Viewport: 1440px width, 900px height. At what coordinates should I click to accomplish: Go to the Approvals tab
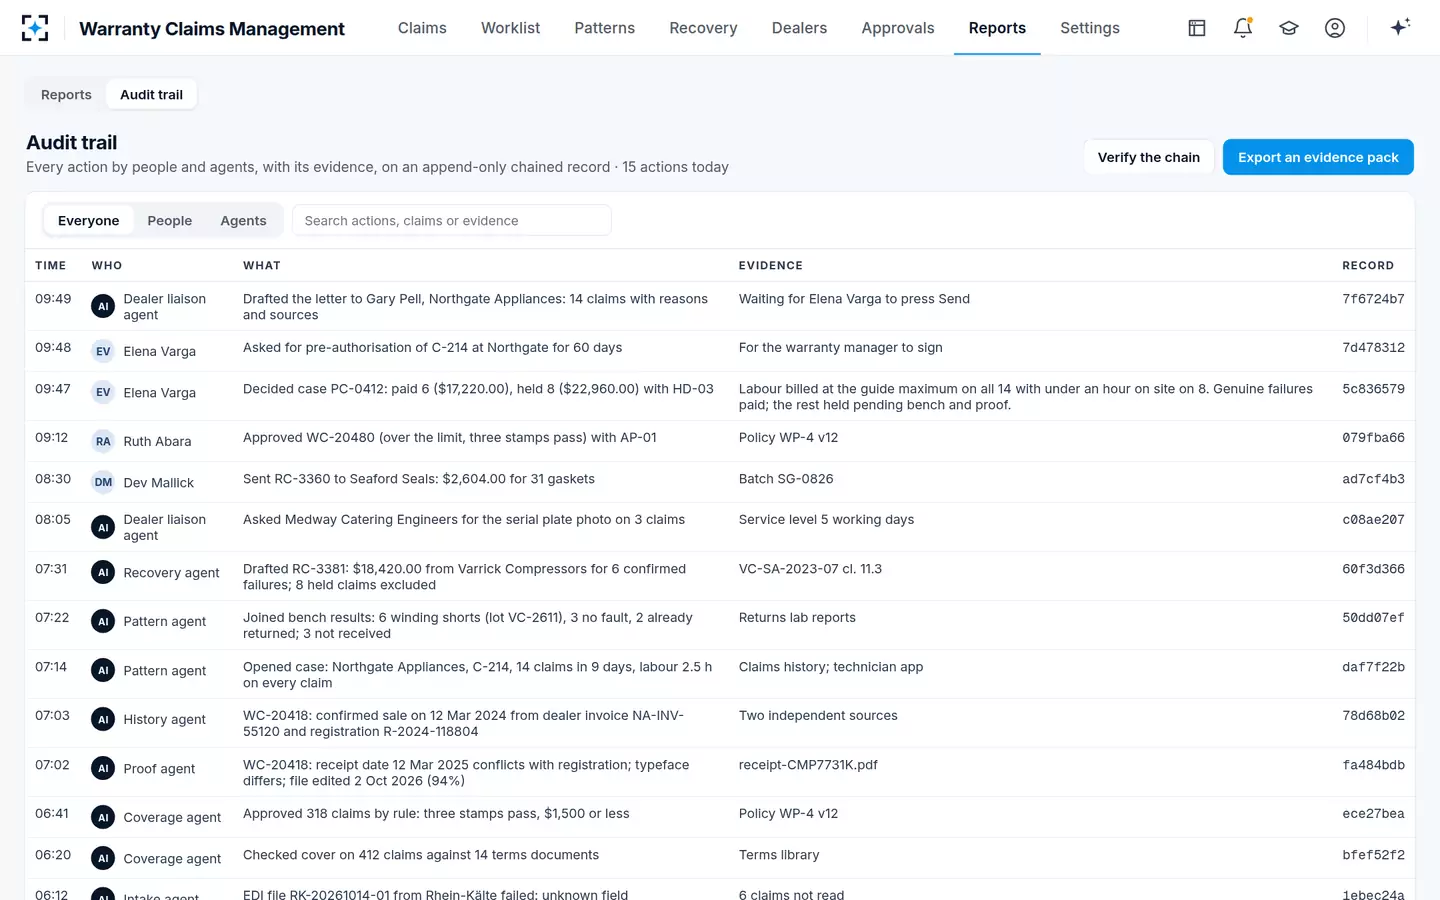(x=898, y=28)
